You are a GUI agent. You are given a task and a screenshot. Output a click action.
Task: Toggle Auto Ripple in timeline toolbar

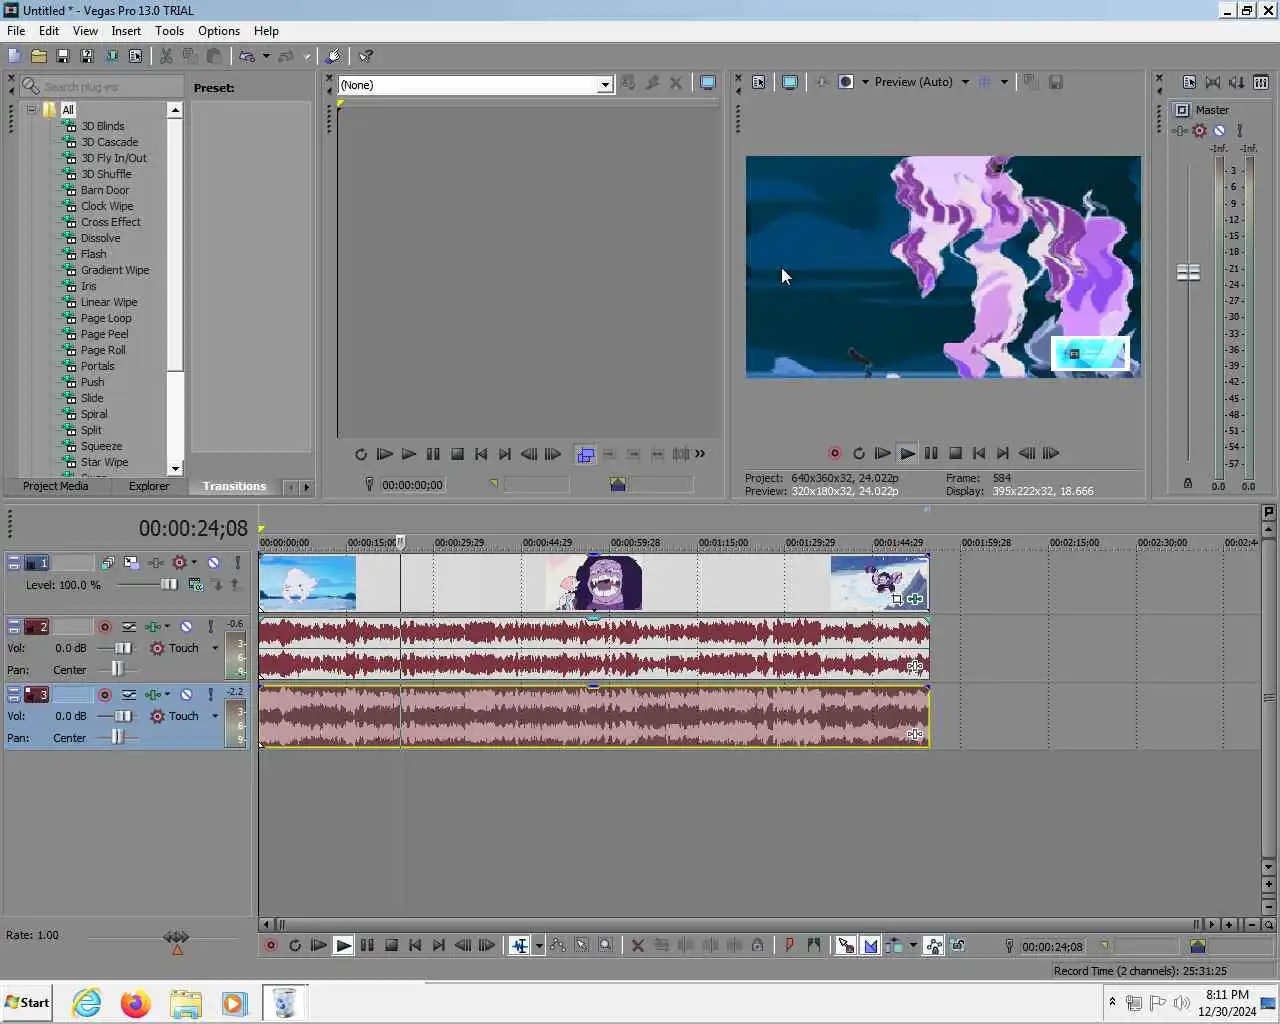coord(893,945)
